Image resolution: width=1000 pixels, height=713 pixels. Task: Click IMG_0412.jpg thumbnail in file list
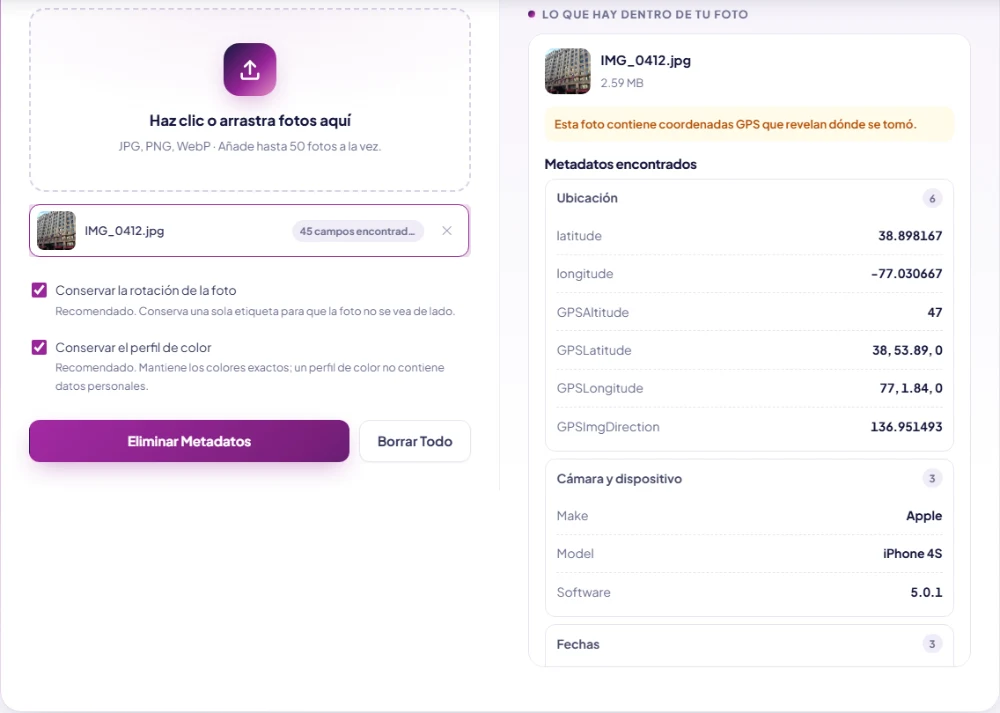point(56,230)
